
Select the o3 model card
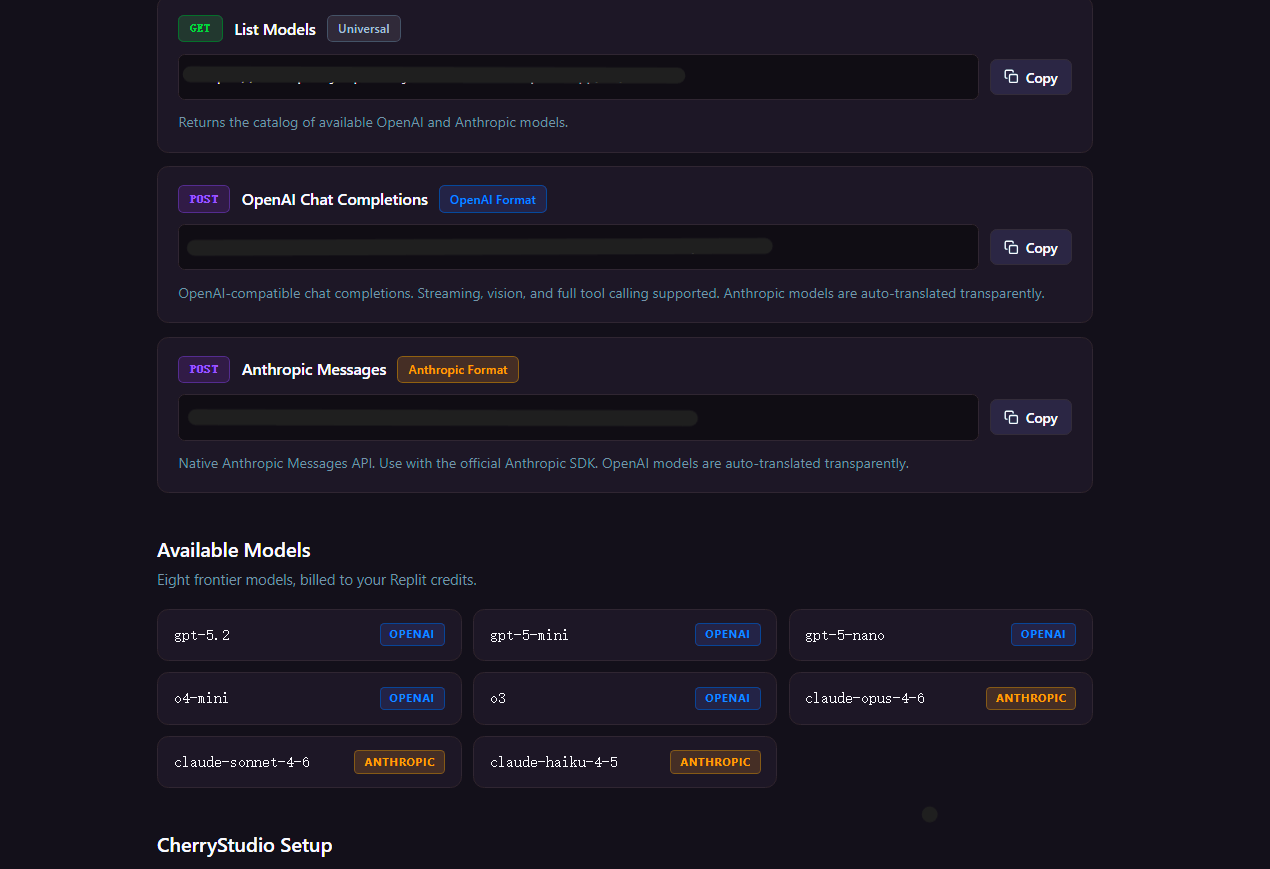coord(625,698)
